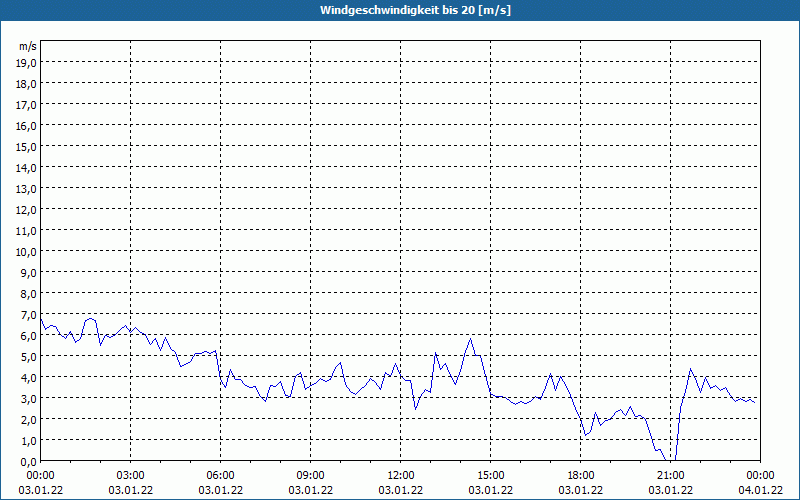800x500 pixels.
Task: Click the 21:00 time axis label
Action: click(670, 476)
